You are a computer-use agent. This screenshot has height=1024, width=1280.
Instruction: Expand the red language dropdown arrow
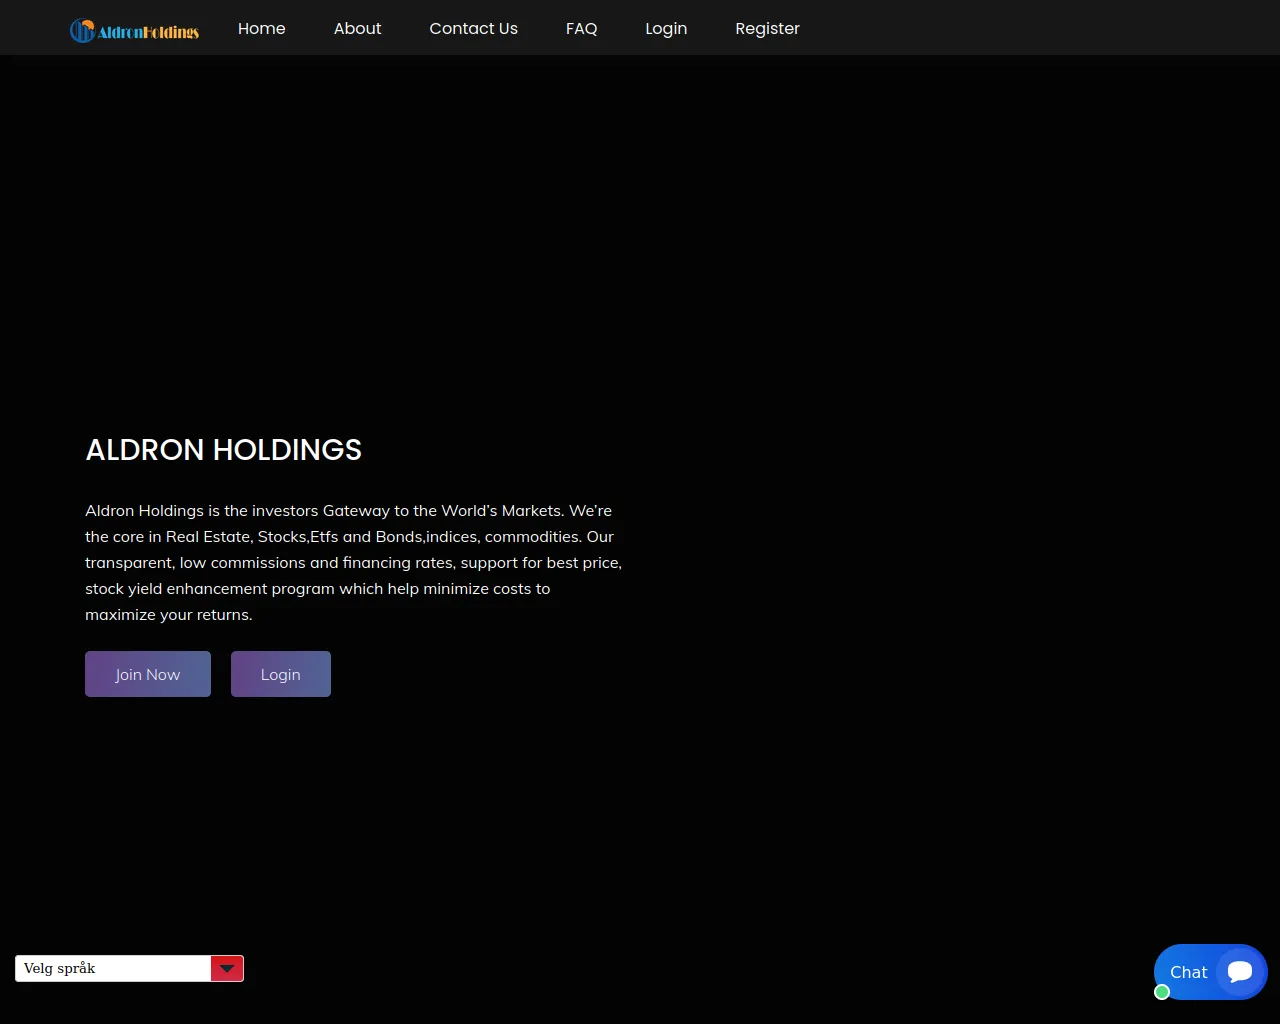227,968
